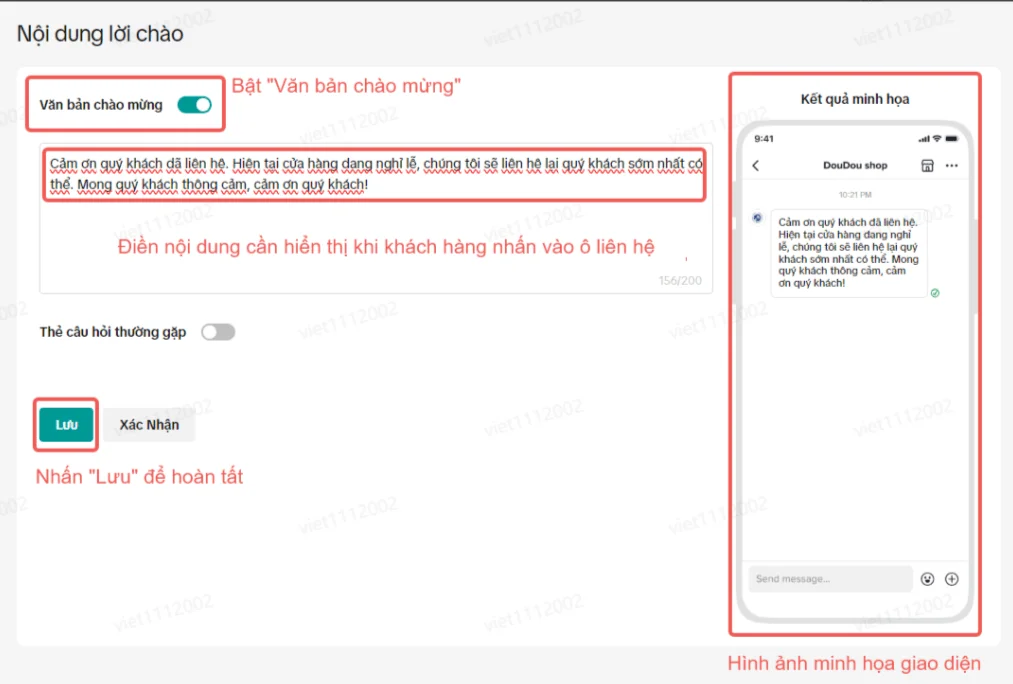Click the shop avatar beside the preview message
1013x684 pixels.
757,218
